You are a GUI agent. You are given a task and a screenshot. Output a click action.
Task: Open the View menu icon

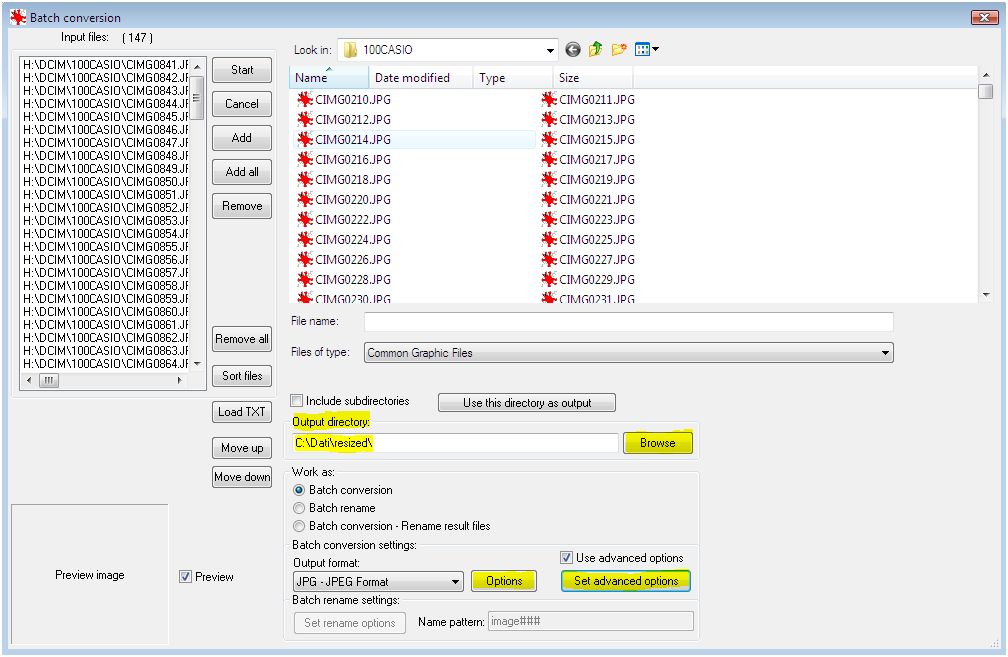coord(647,49)
